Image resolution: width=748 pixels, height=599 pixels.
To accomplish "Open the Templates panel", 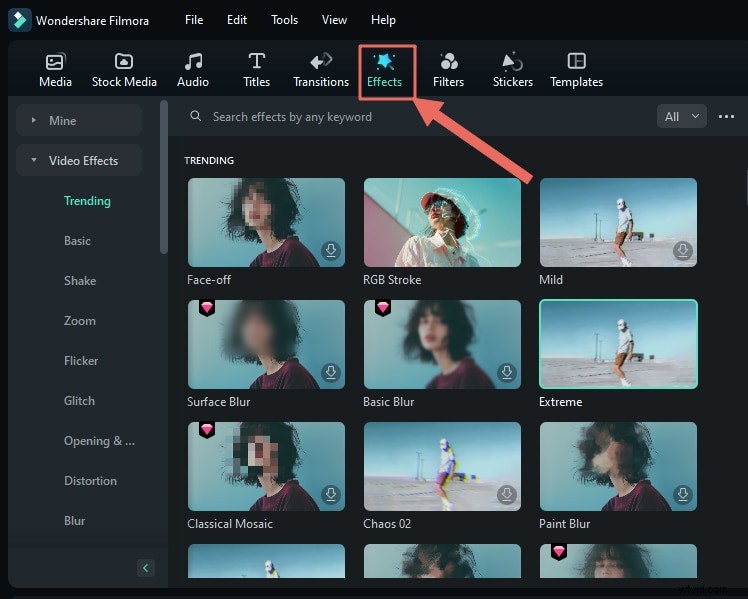I will (x=576, y=62).
